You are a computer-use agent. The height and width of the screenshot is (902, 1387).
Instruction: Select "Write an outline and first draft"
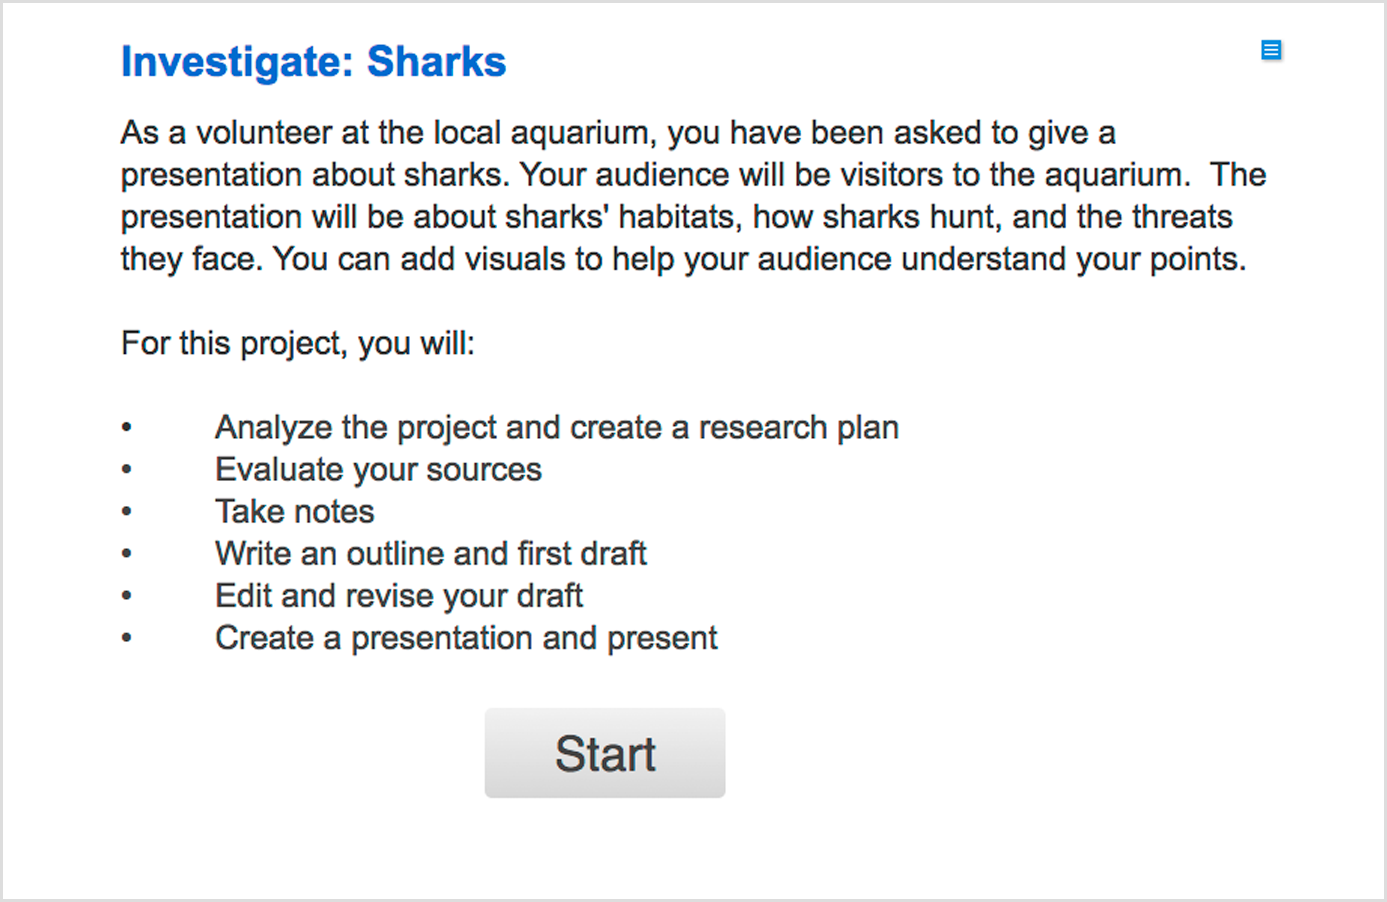tap(431, 553)
